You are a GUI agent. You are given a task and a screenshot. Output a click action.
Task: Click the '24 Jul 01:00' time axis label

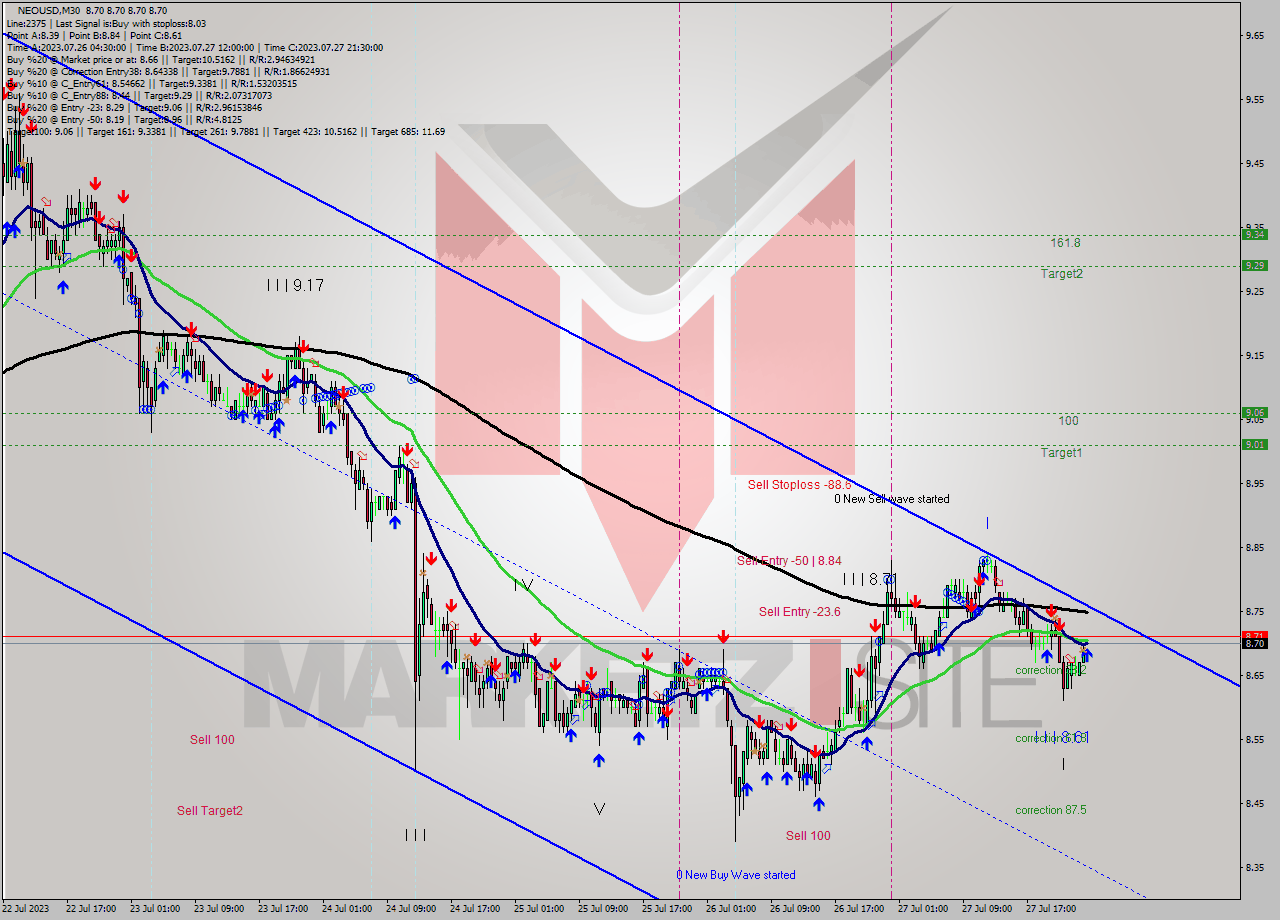coord(347,909)
